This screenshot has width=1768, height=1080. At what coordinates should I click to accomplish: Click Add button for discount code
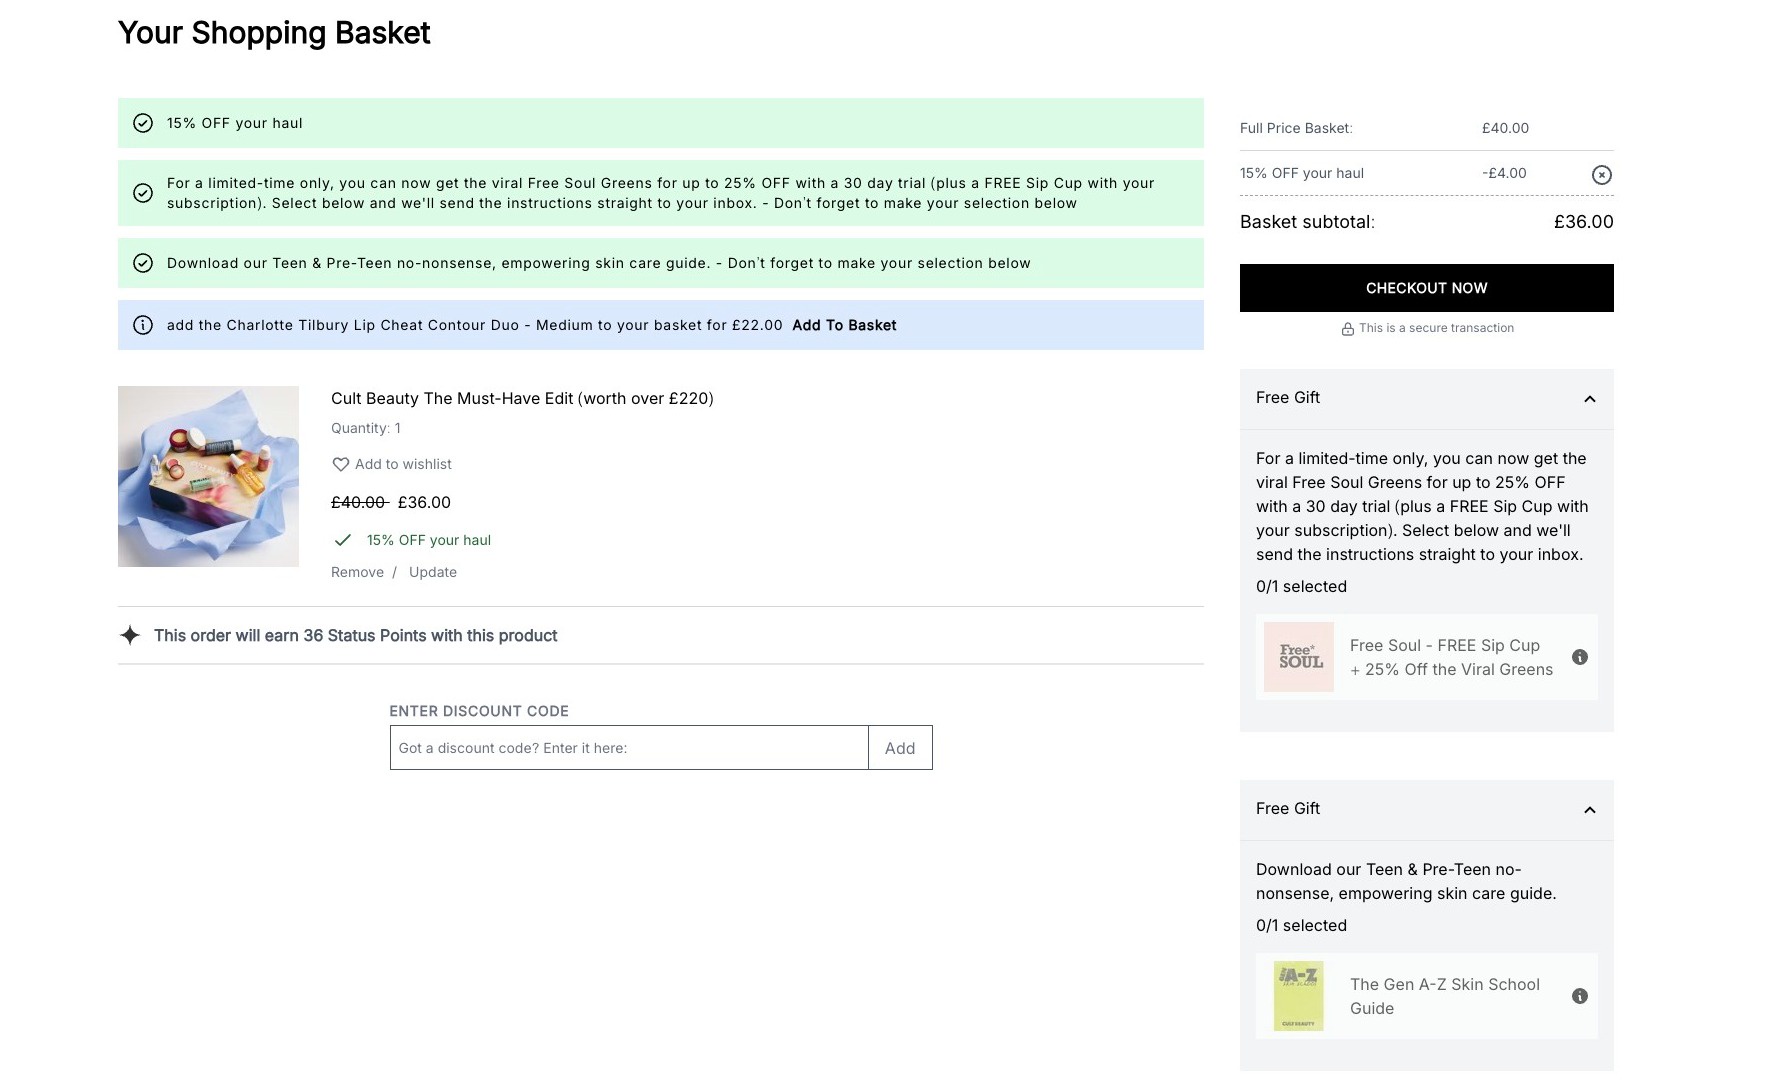coord(900,748)
